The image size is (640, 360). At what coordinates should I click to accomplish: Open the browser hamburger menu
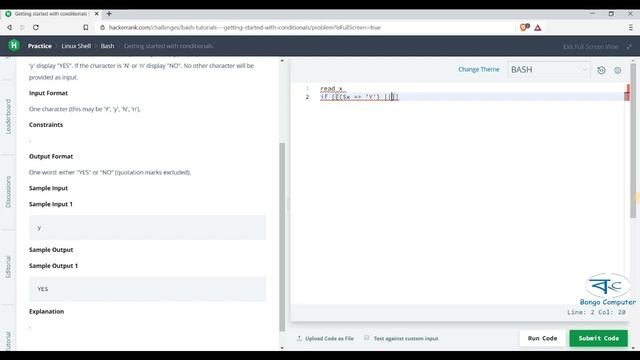coord(631,27)
